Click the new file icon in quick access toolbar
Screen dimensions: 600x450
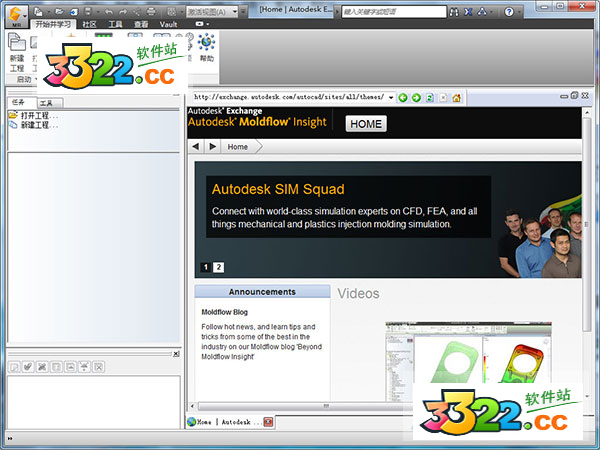(38, 12)
